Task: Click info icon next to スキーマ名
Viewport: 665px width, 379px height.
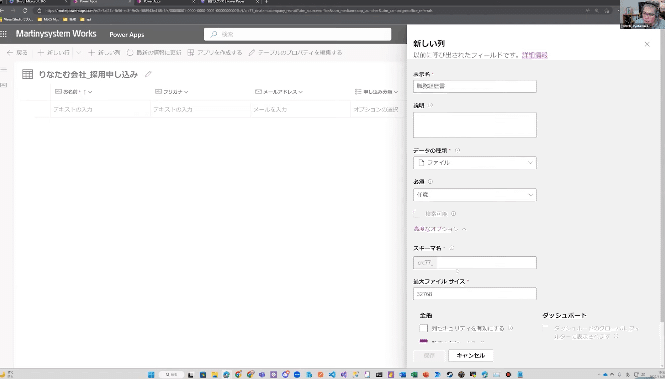Action: point(452,248)
